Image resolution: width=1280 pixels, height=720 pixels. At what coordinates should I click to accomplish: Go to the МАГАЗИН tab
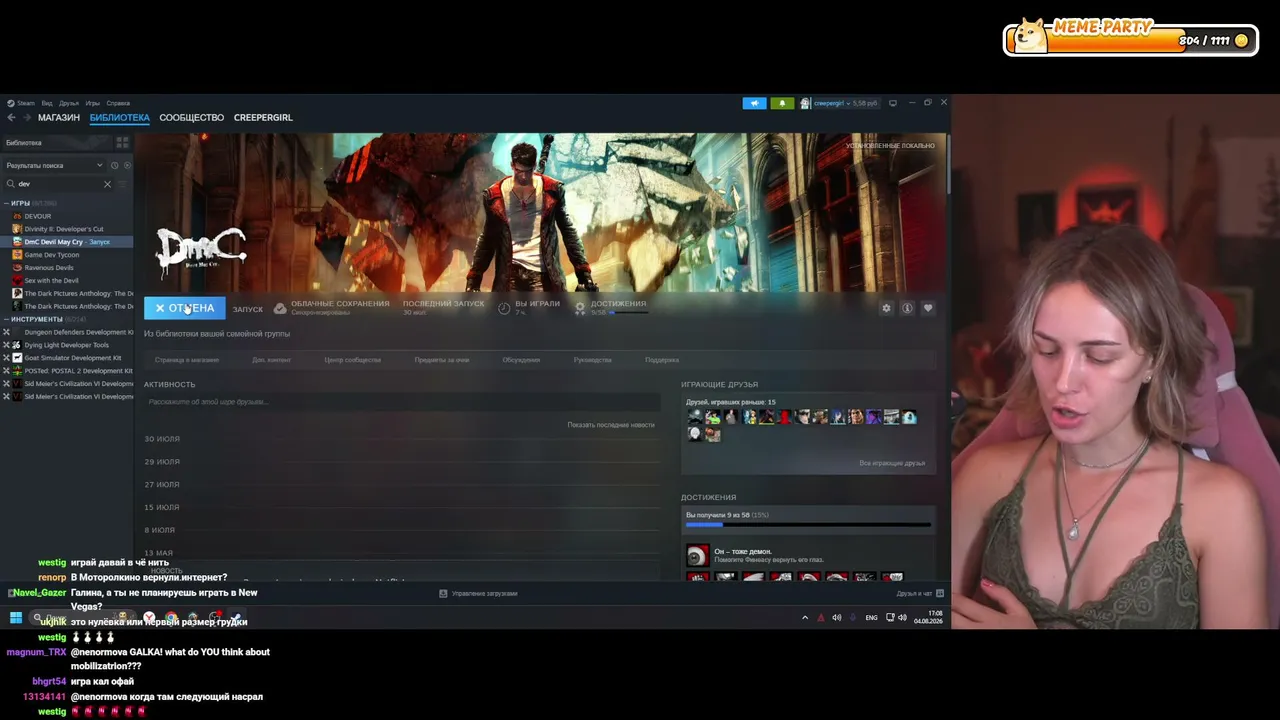59,118
